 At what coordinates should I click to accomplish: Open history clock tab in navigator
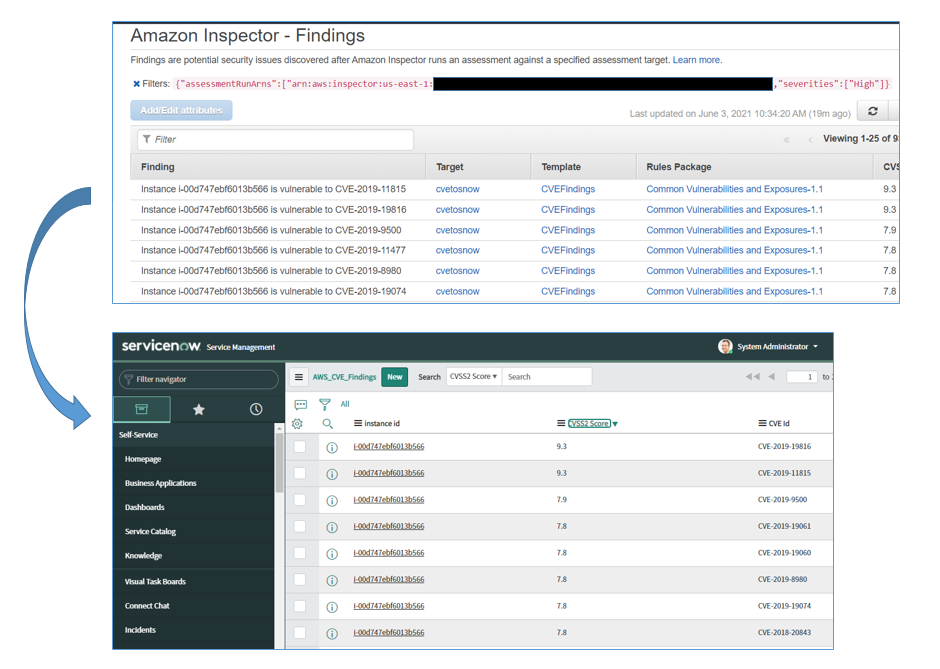coord(256,409)
